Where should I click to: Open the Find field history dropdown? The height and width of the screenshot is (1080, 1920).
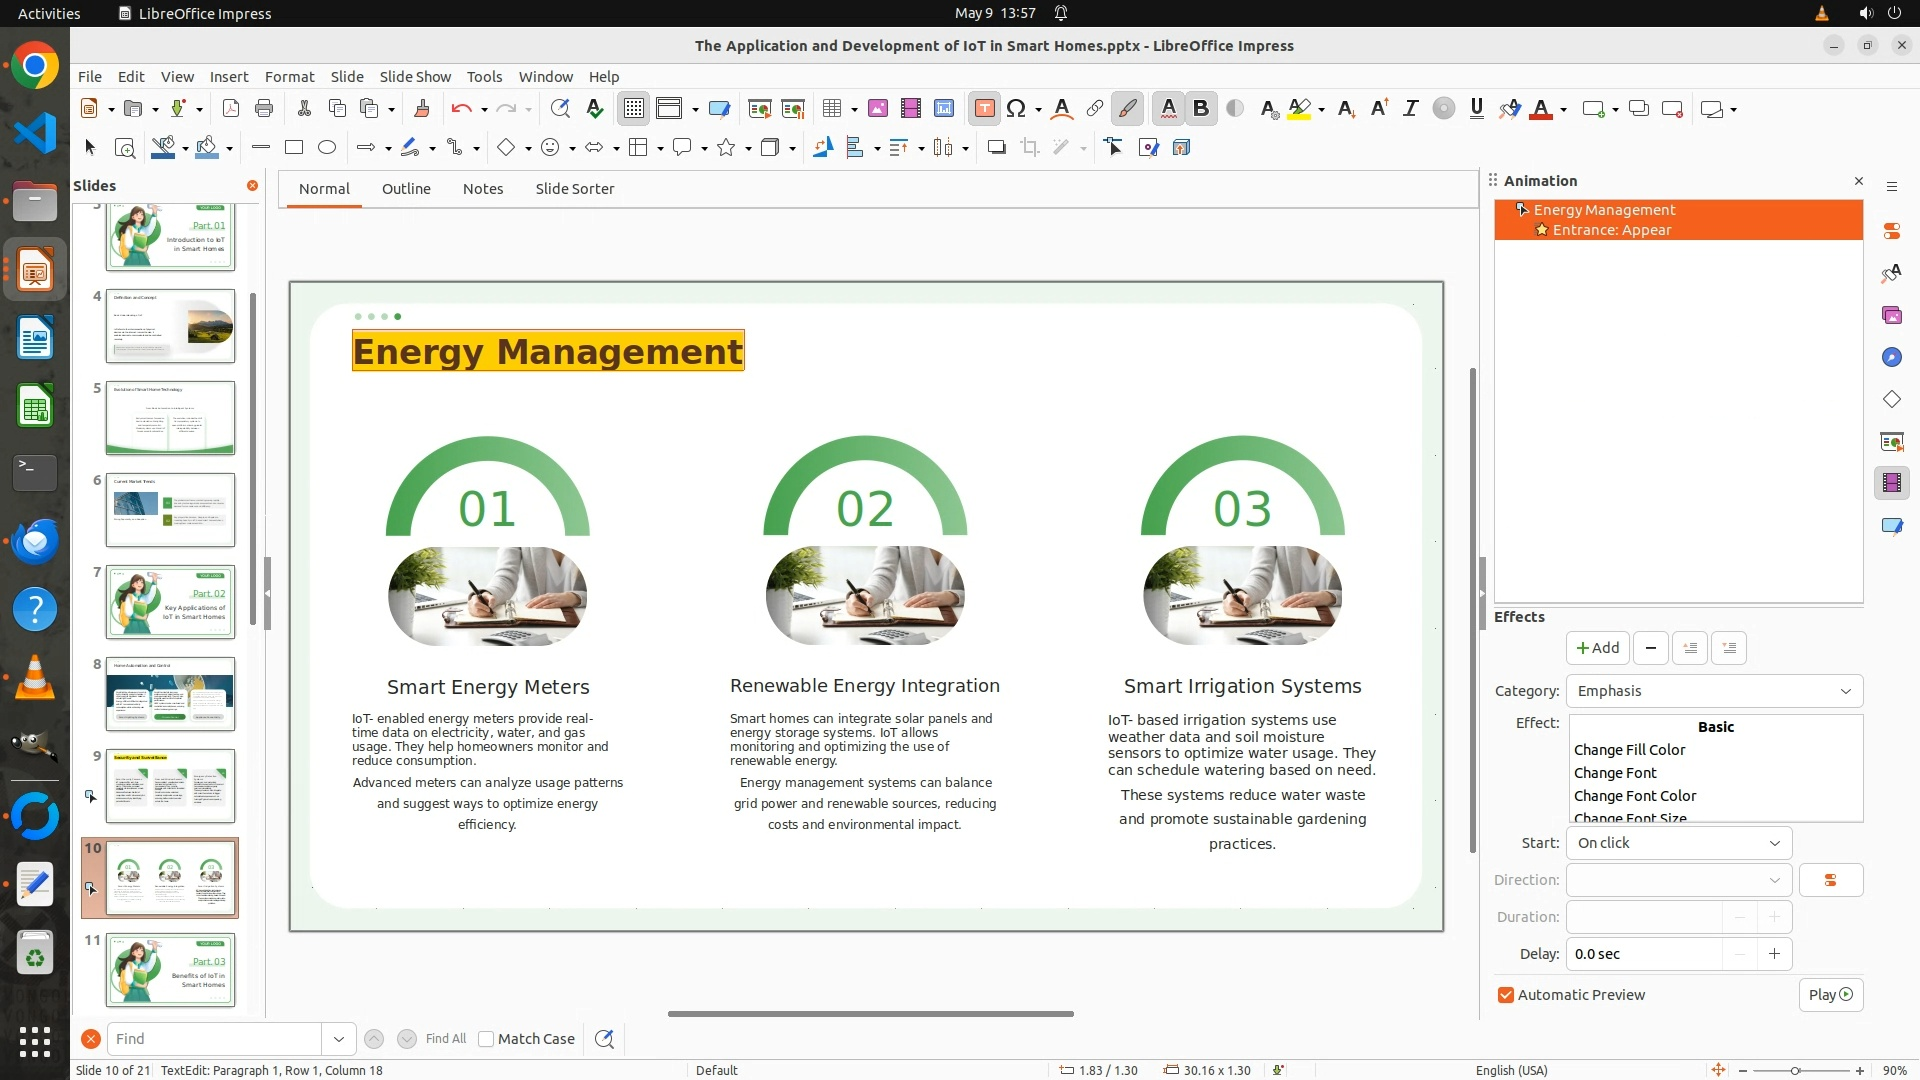[339, 1039]
